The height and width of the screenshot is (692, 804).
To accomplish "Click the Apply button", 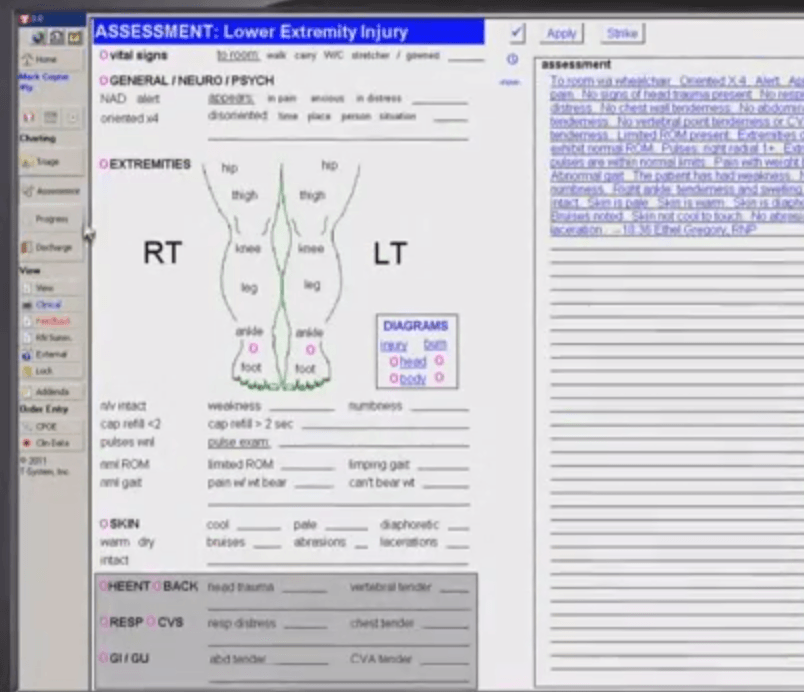I will tap(560, 33).
